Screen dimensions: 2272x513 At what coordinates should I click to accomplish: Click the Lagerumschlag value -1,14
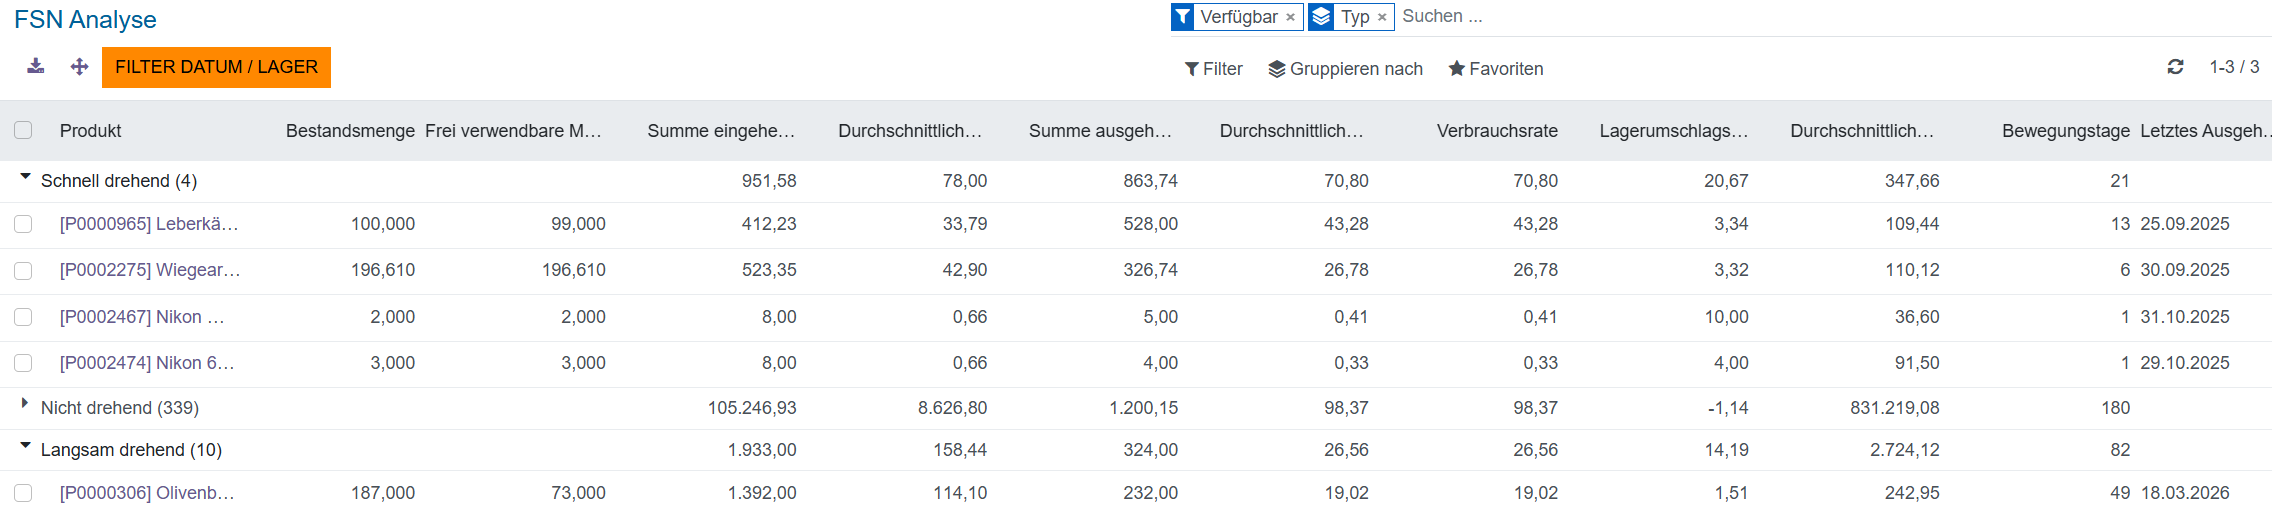(1728, 408)
